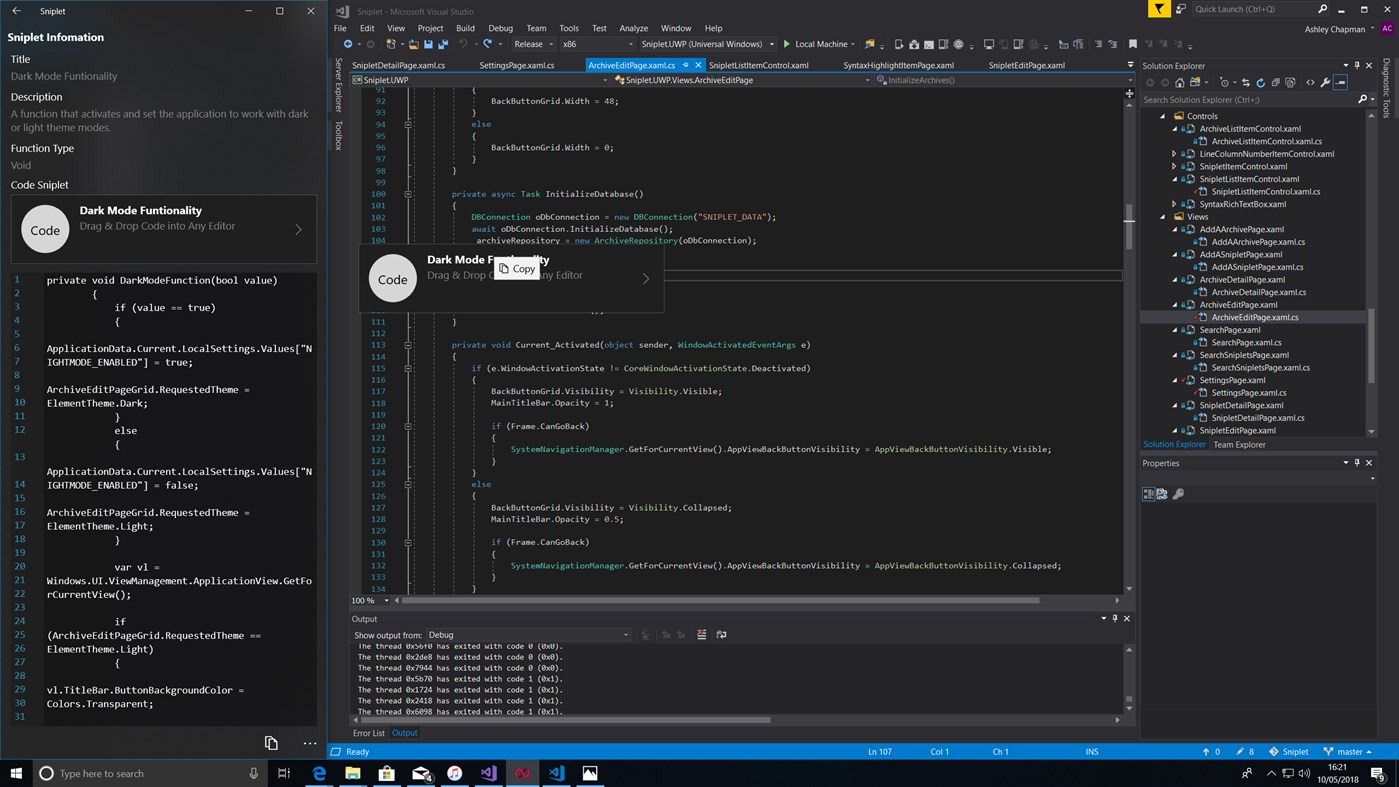The height and width of the screenshot is (787, 1399).
Task: Collapse the Views folder in Solution Explorer
Action: [1163, 217]
